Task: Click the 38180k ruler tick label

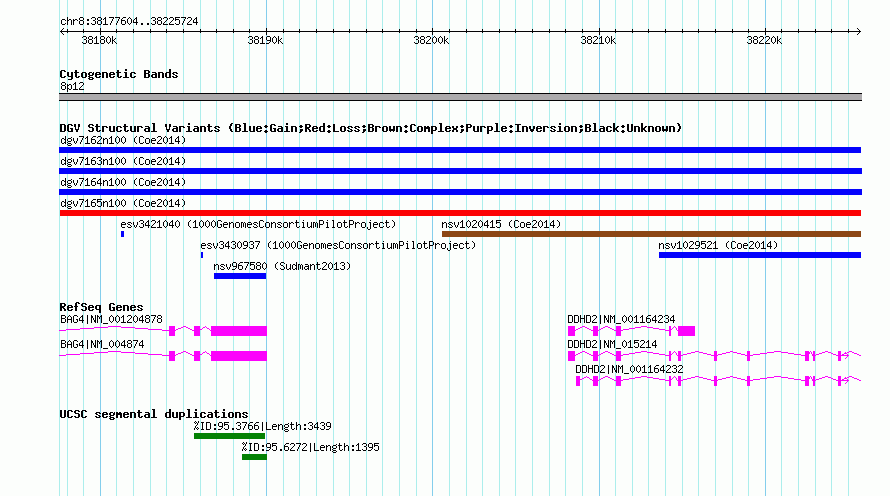Action: (x=99, y=40)
